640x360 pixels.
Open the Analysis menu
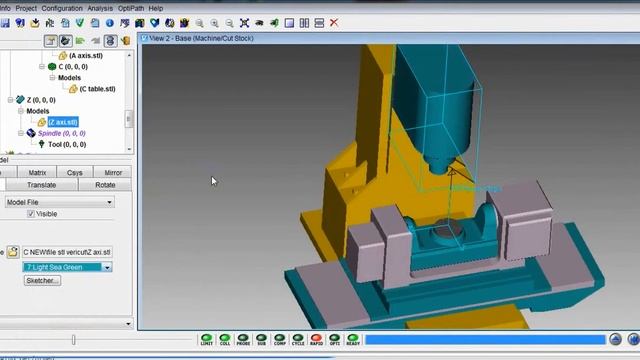(100, 8)
